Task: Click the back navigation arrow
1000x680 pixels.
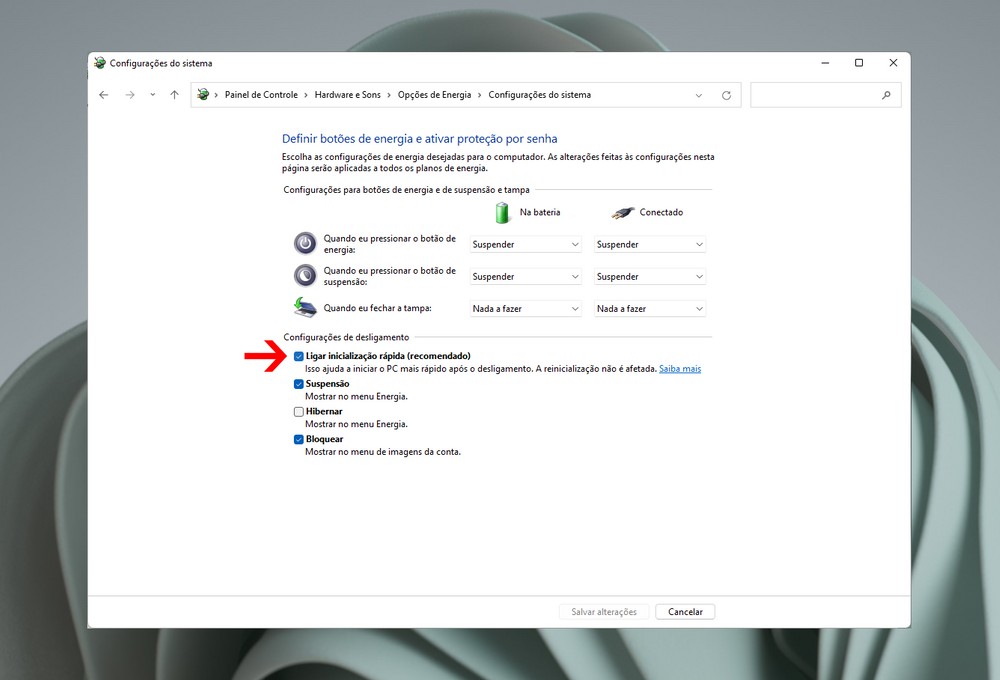Action: point(104,95)
